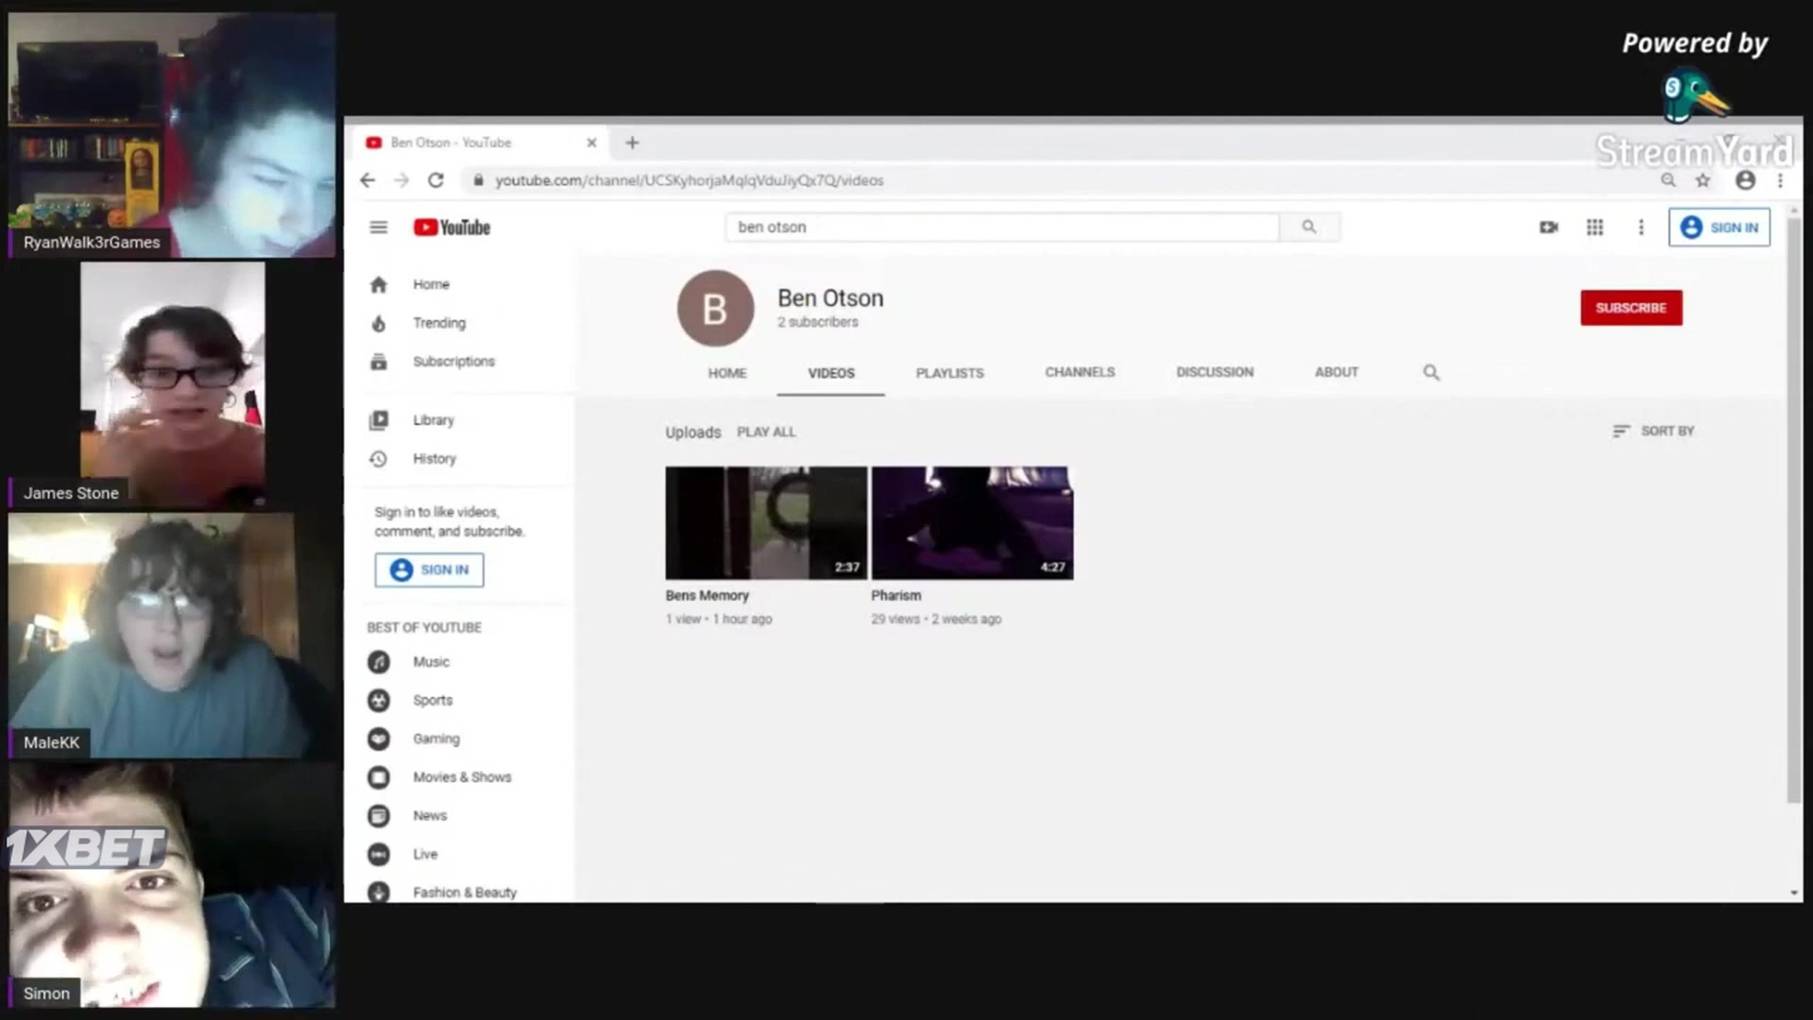Click the YouTube search field
This screenshot has width=1813, height=1020.
1002,227
